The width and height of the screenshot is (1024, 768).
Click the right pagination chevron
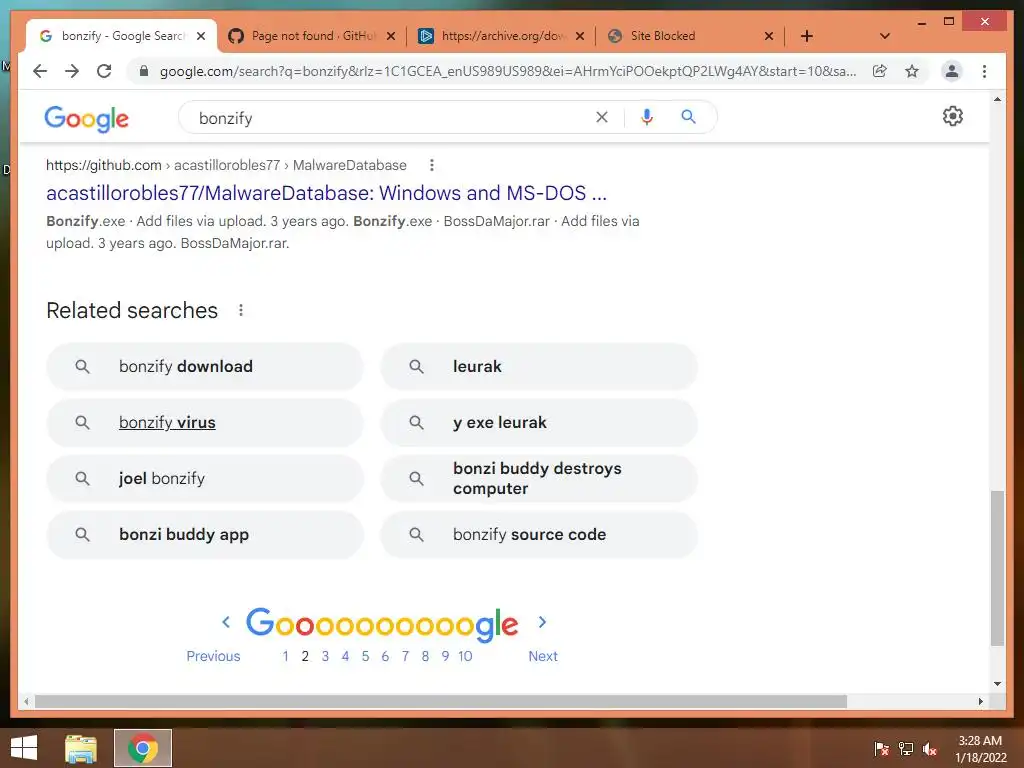542,622
